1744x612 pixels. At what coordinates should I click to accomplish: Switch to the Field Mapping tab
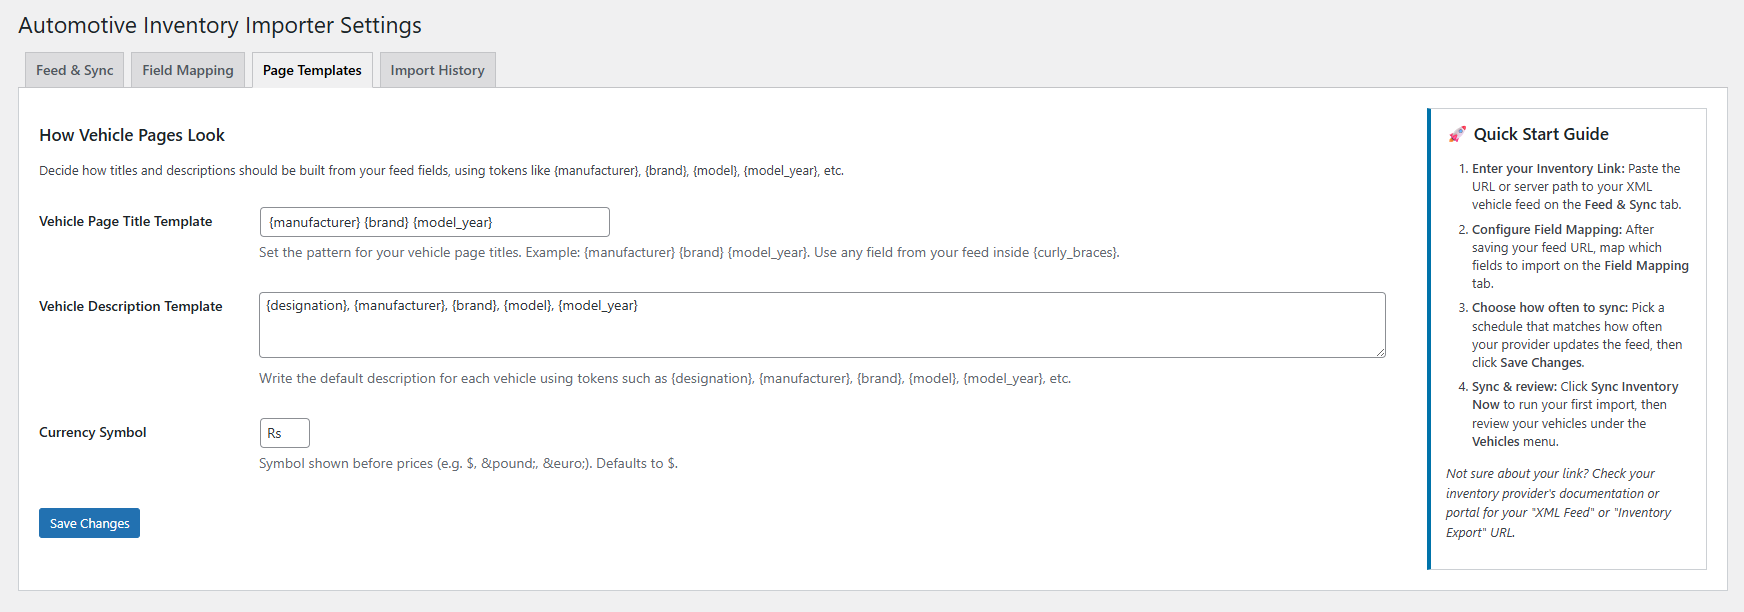coord(188,70)
